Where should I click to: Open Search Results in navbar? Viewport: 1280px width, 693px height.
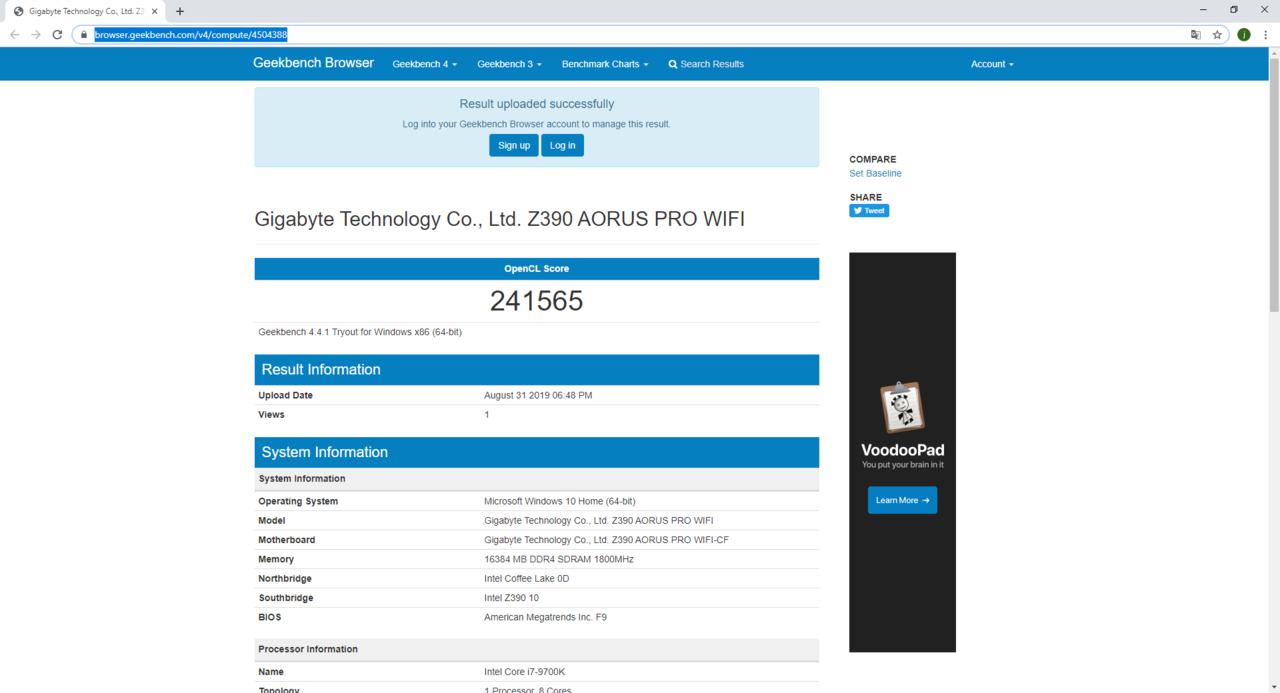[706, 64]
